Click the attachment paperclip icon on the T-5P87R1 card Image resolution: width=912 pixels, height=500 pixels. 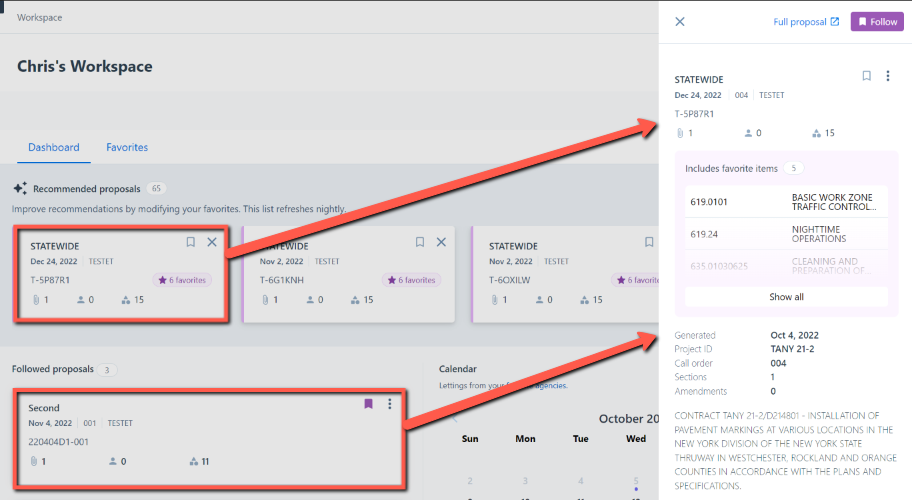35,300
